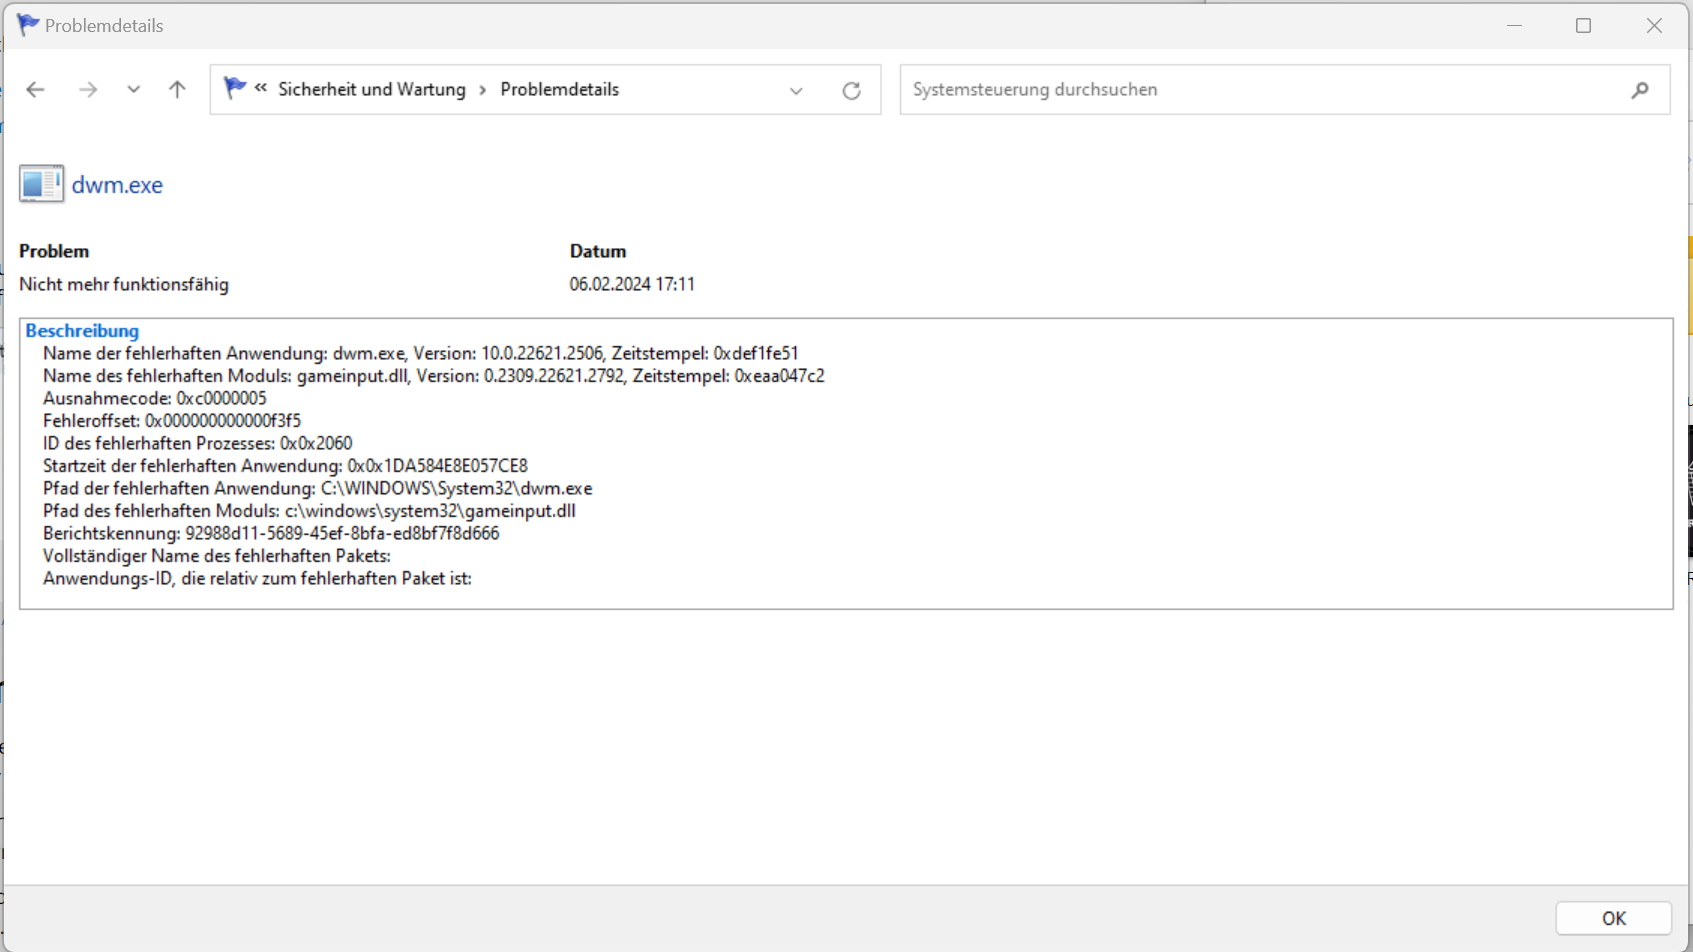
Task: Select the 'Pfad des fehlerhaften Moduls' line
Action: [x=309, y=511]
